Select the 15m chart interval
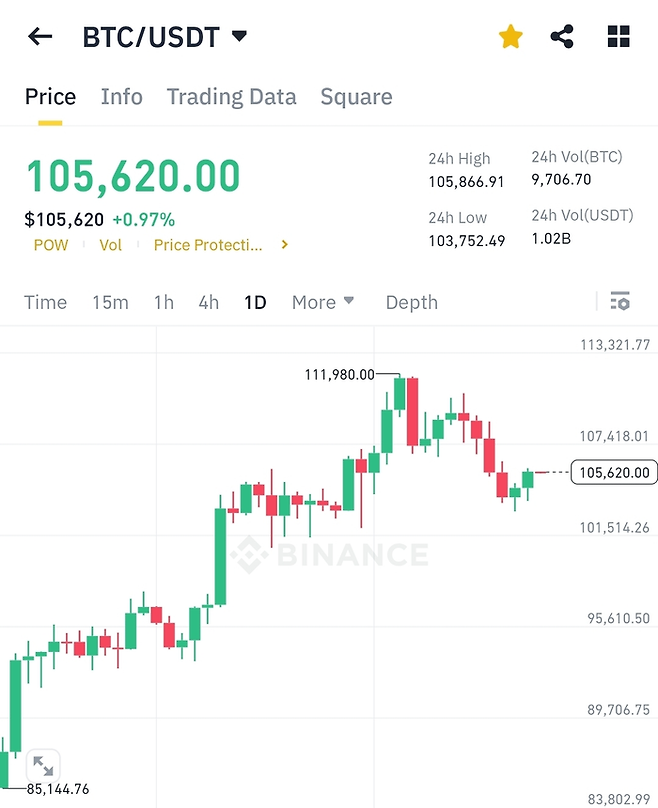The height and width of the screenshot is (808, 658). pos(110,302)
